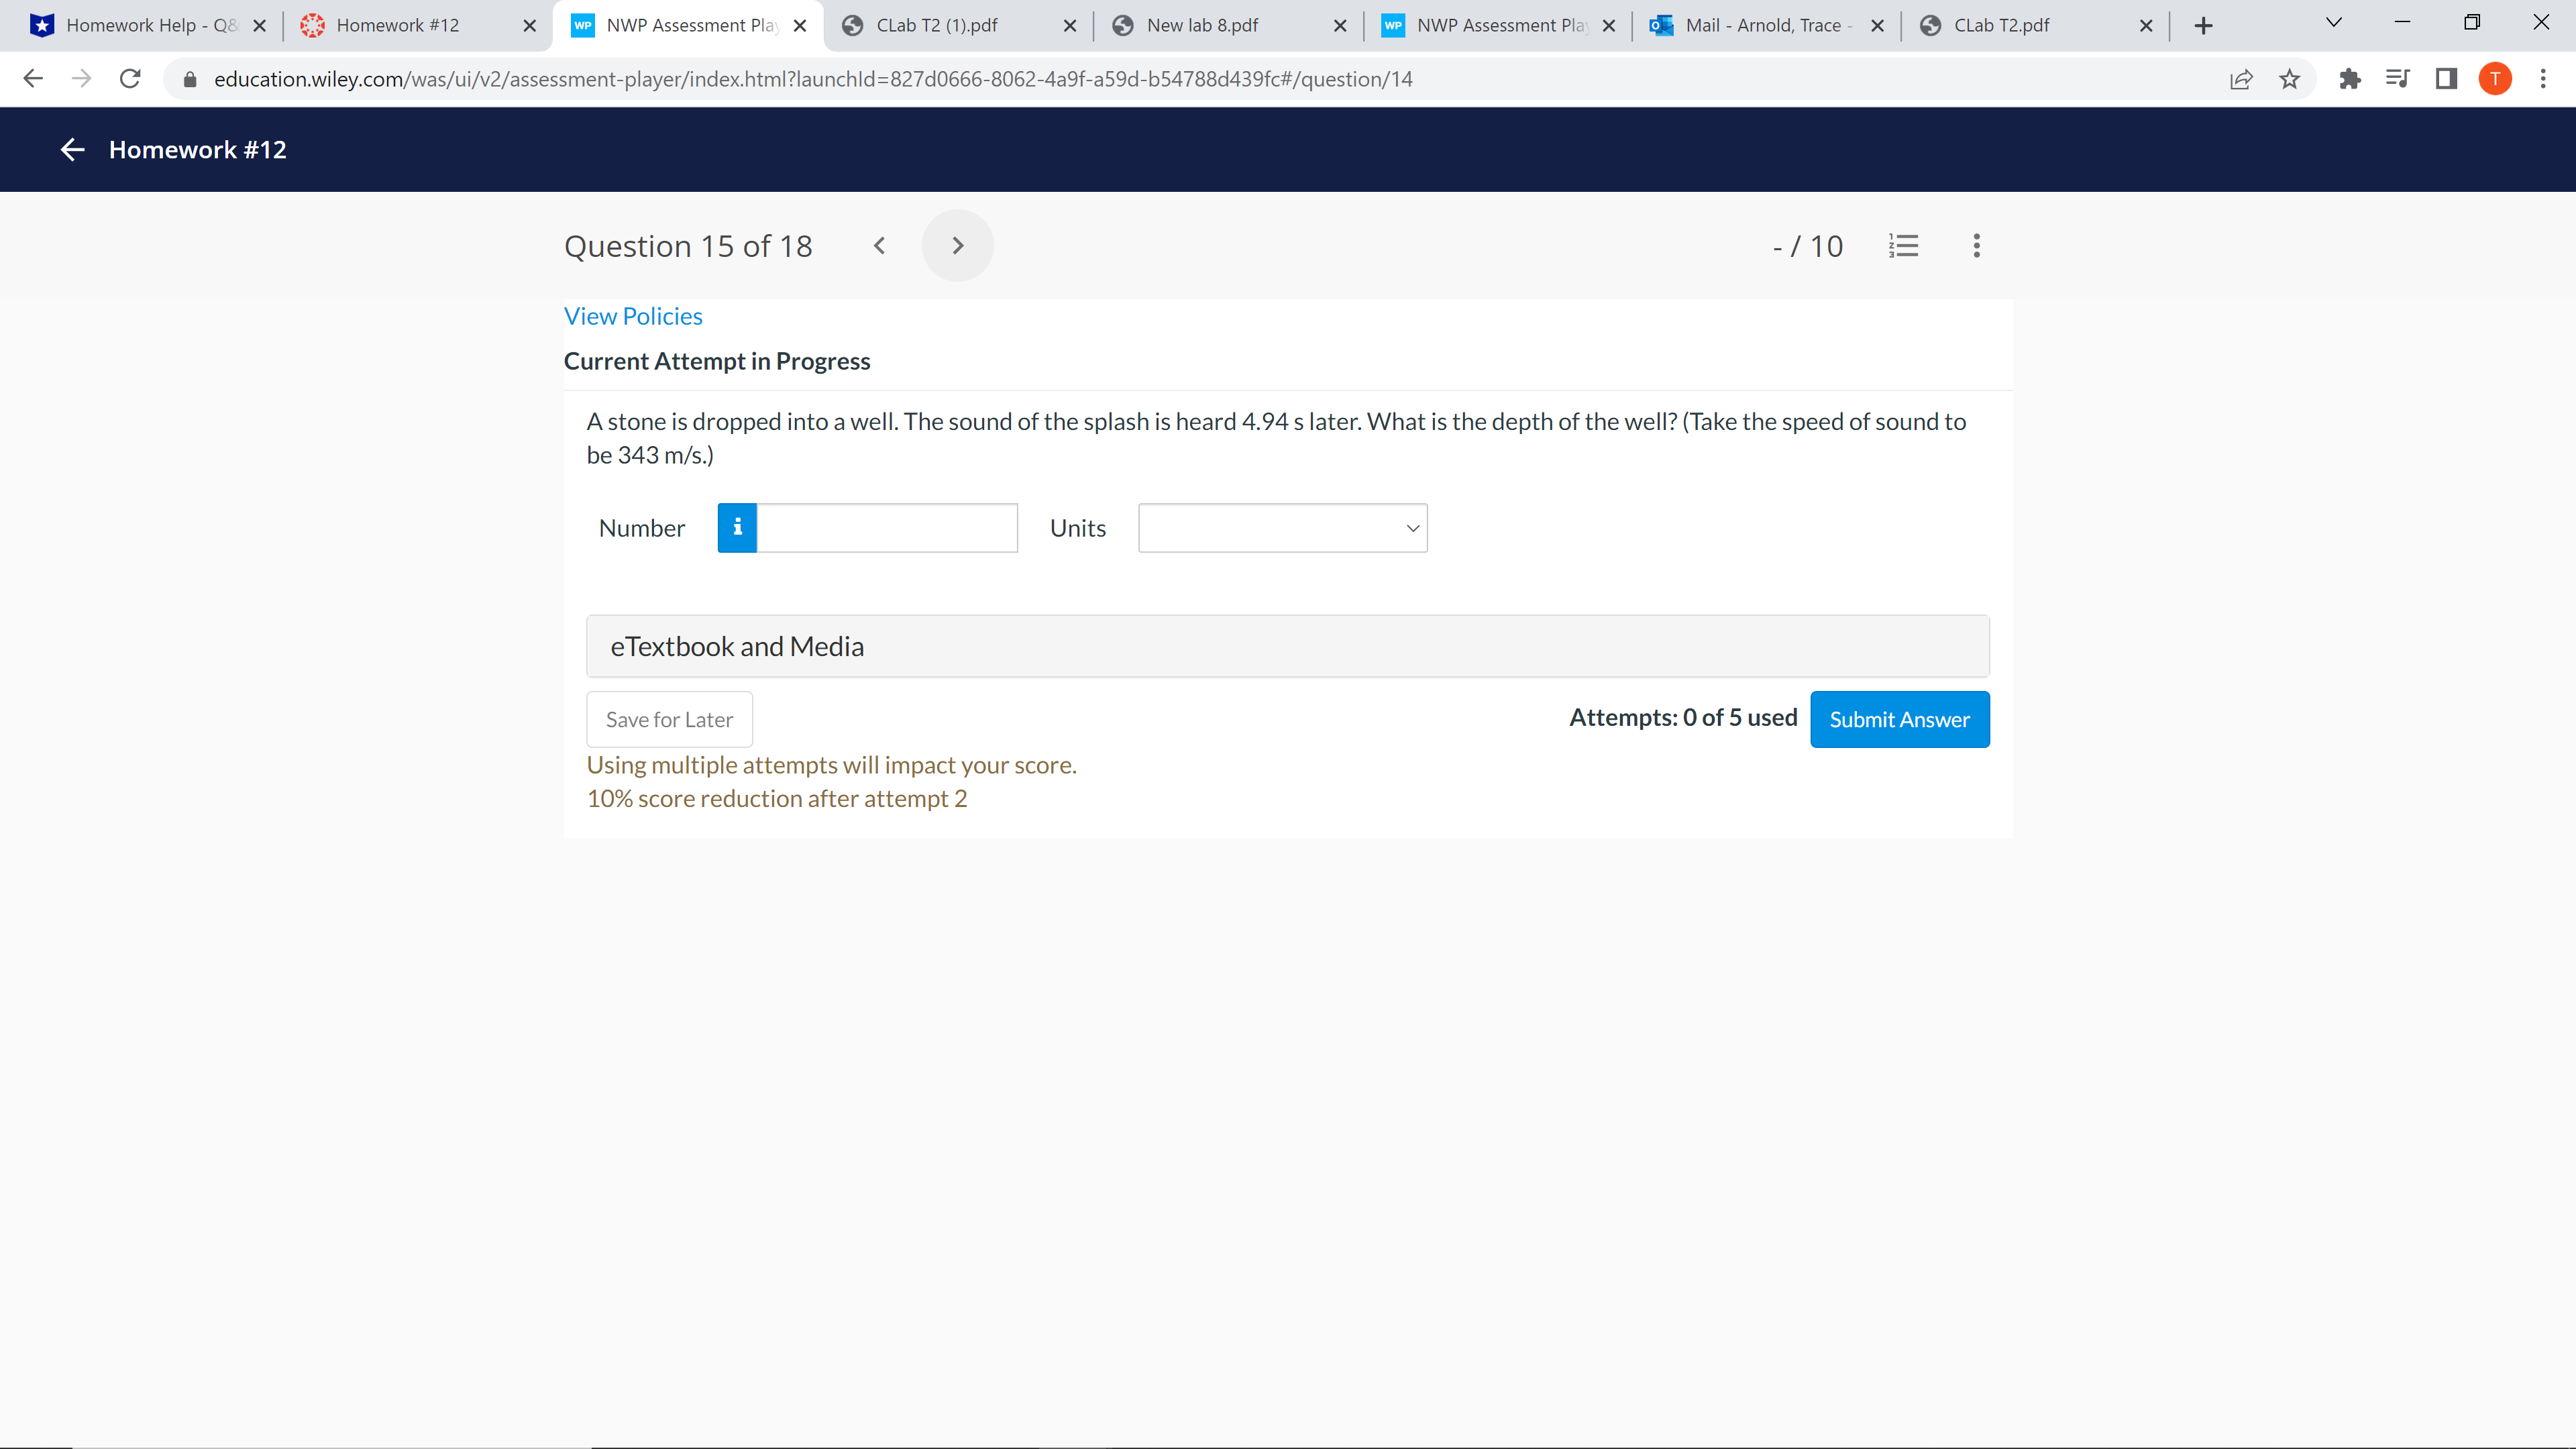Click Submit Answer button
Viewport: 2576px width, 1449px height.
1899,719
